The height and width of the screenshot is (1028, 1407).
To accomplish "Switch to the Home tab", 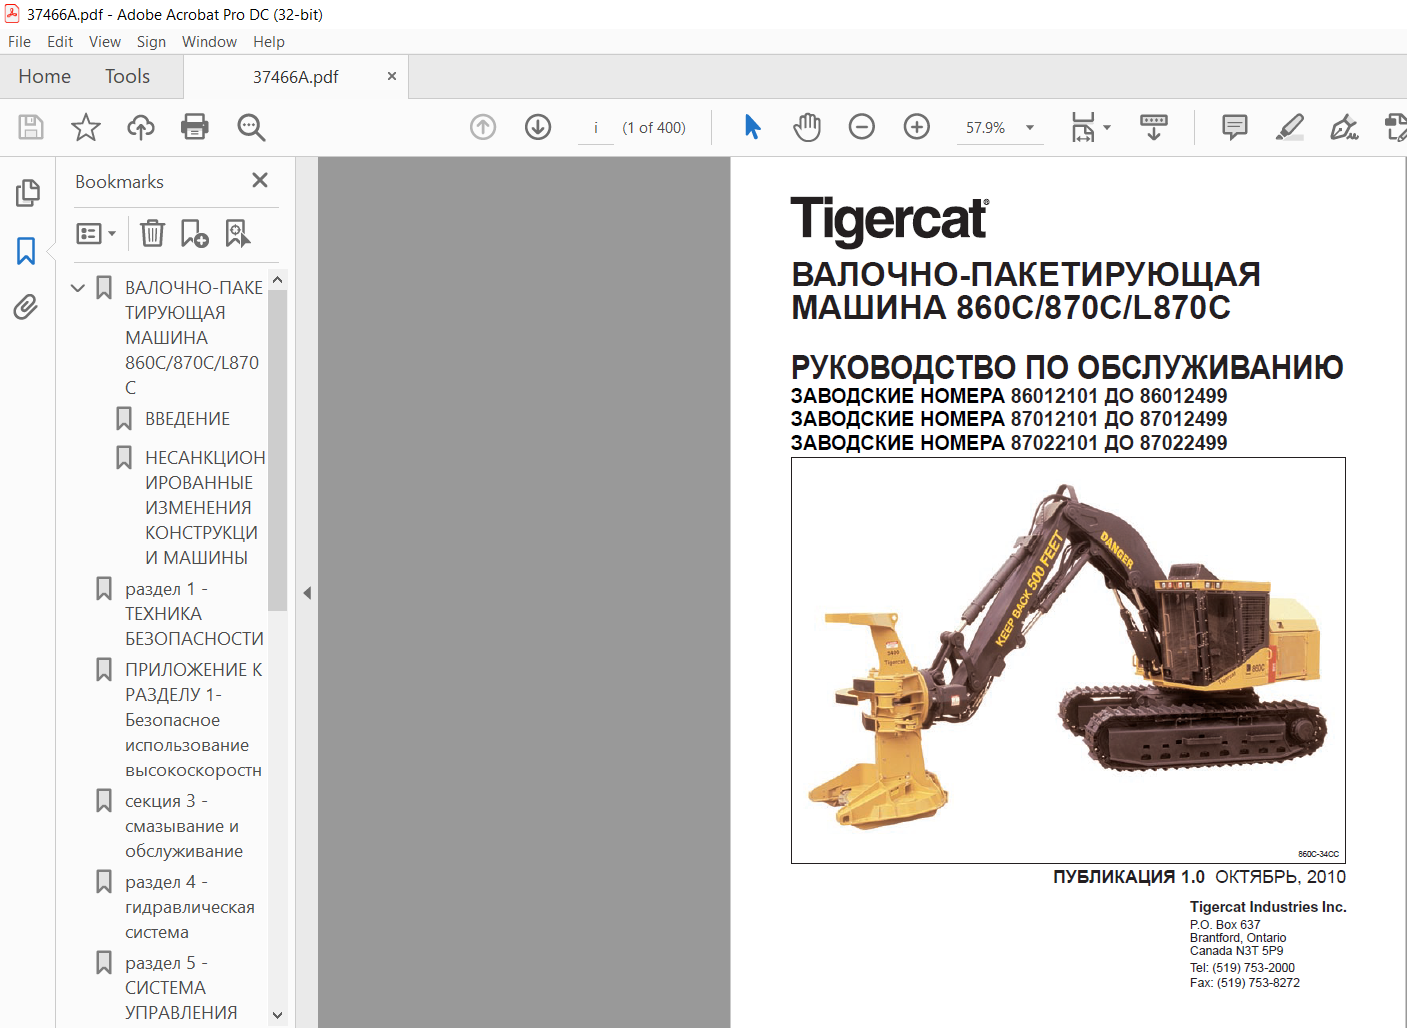I will [x=44, y=76].
